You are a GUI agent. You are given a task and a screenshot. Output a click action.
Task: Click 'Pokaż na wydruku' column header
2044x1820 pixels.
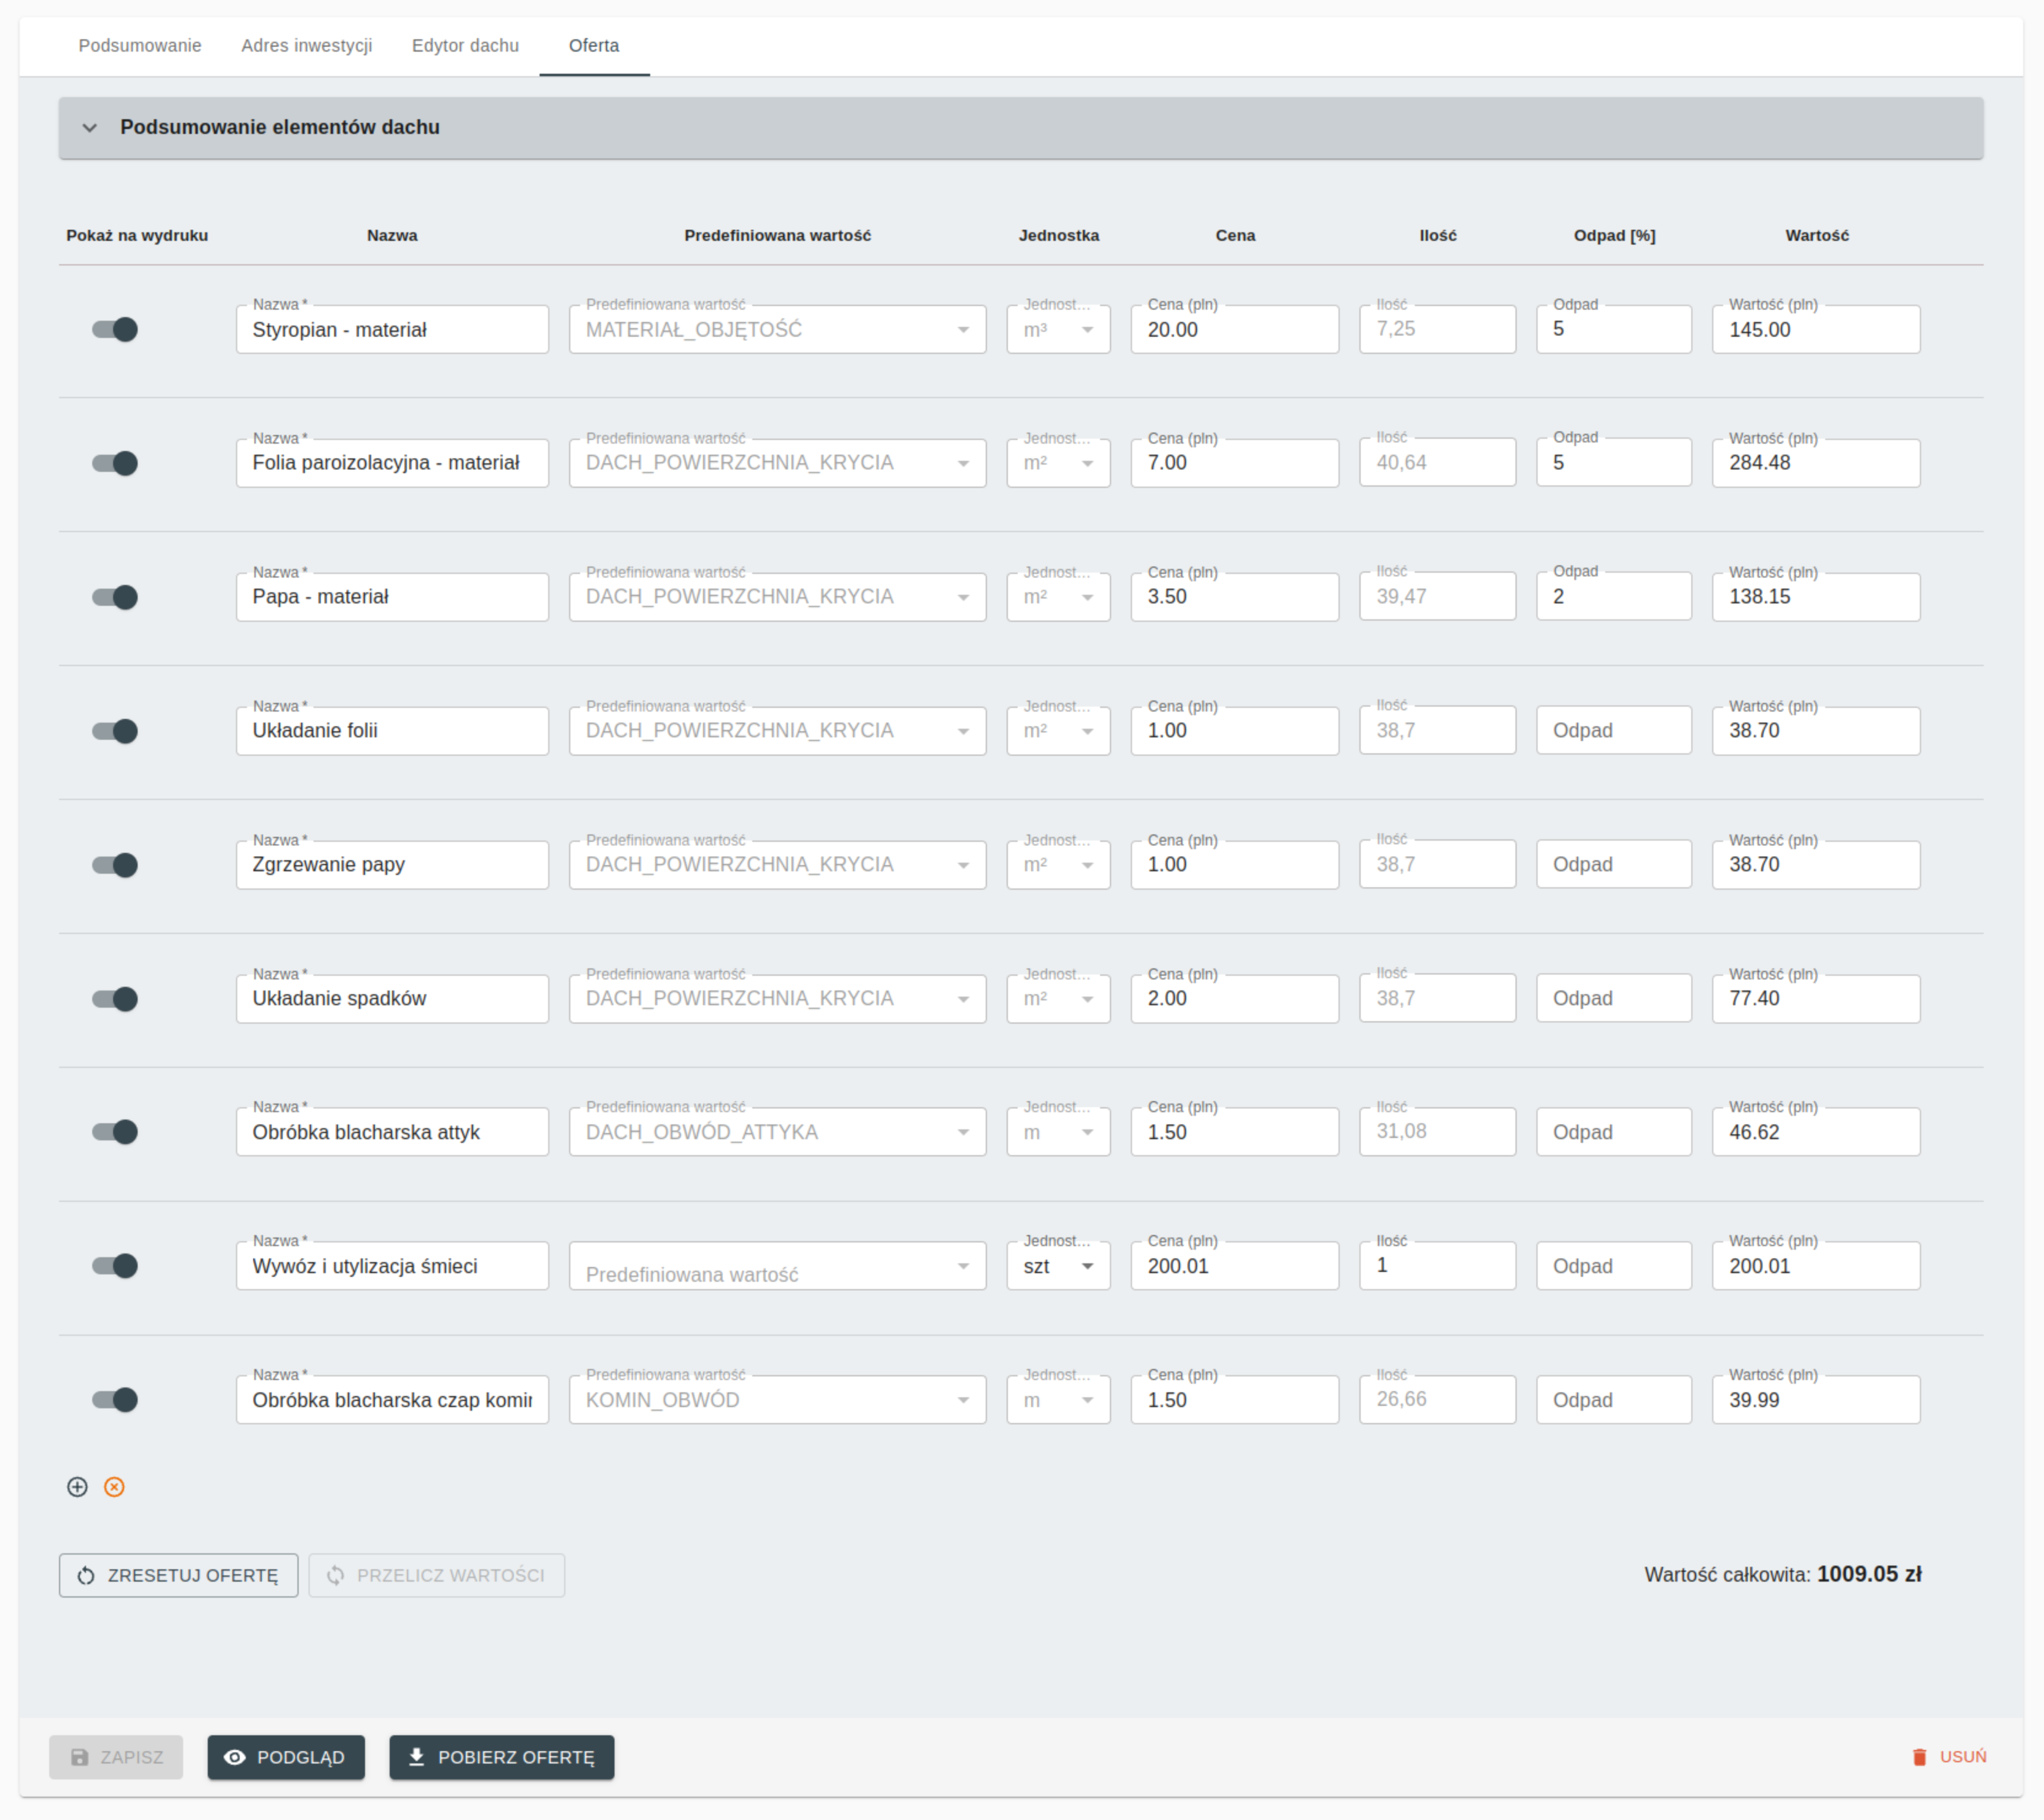[x=137, y=236]
